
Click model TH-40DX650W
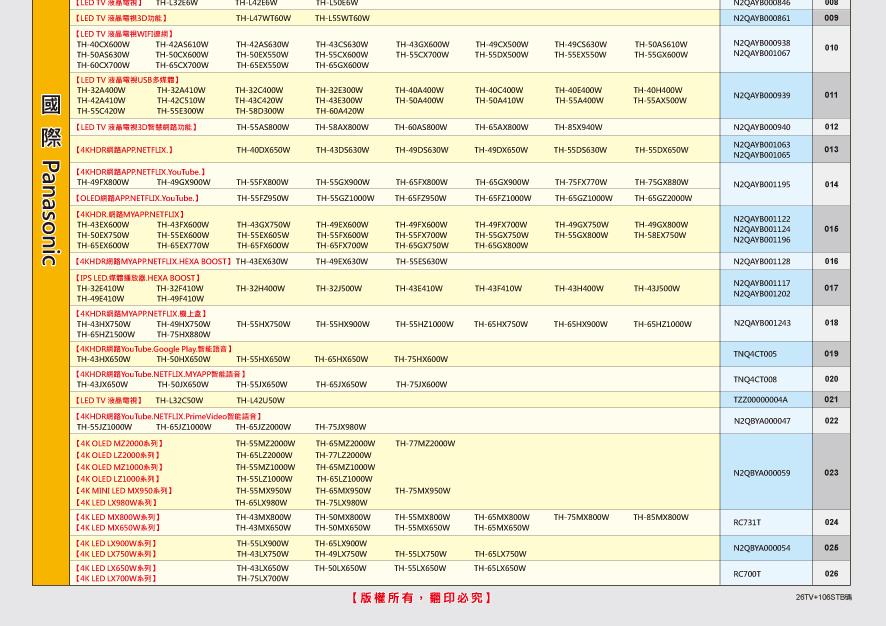[x=263, y=150]
